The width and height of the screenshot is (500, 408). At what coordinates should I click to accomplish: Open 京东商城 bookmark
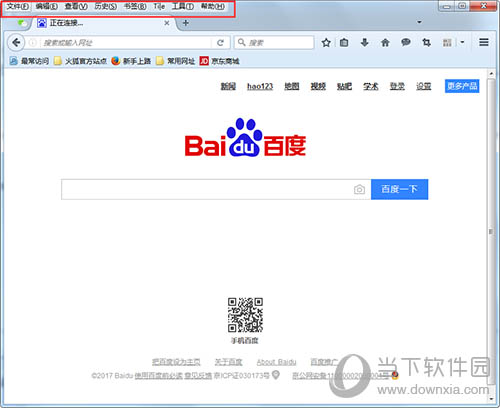[219, 61]
